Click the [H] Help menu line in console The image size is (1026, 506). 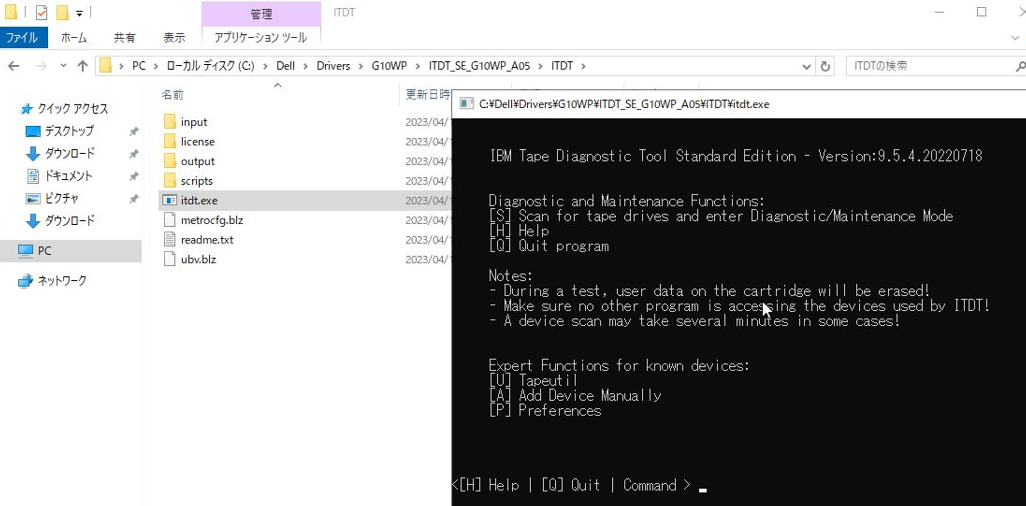pyautogui.click(x=519, y=231)
